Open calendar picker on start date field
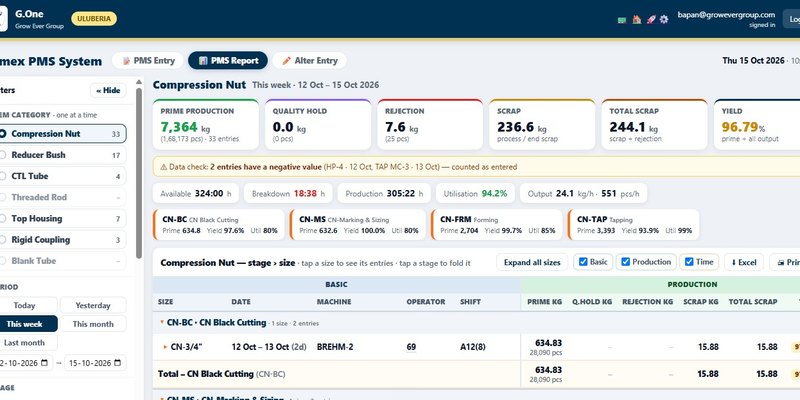Screen dimensions: 800x400 click(x=44, y=363)
